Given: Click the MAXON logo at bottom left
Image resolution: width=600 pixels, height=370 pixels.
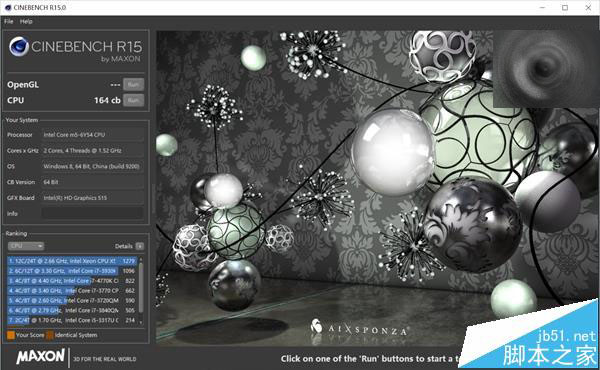Looking at the screenshot, I should (40, 357).
